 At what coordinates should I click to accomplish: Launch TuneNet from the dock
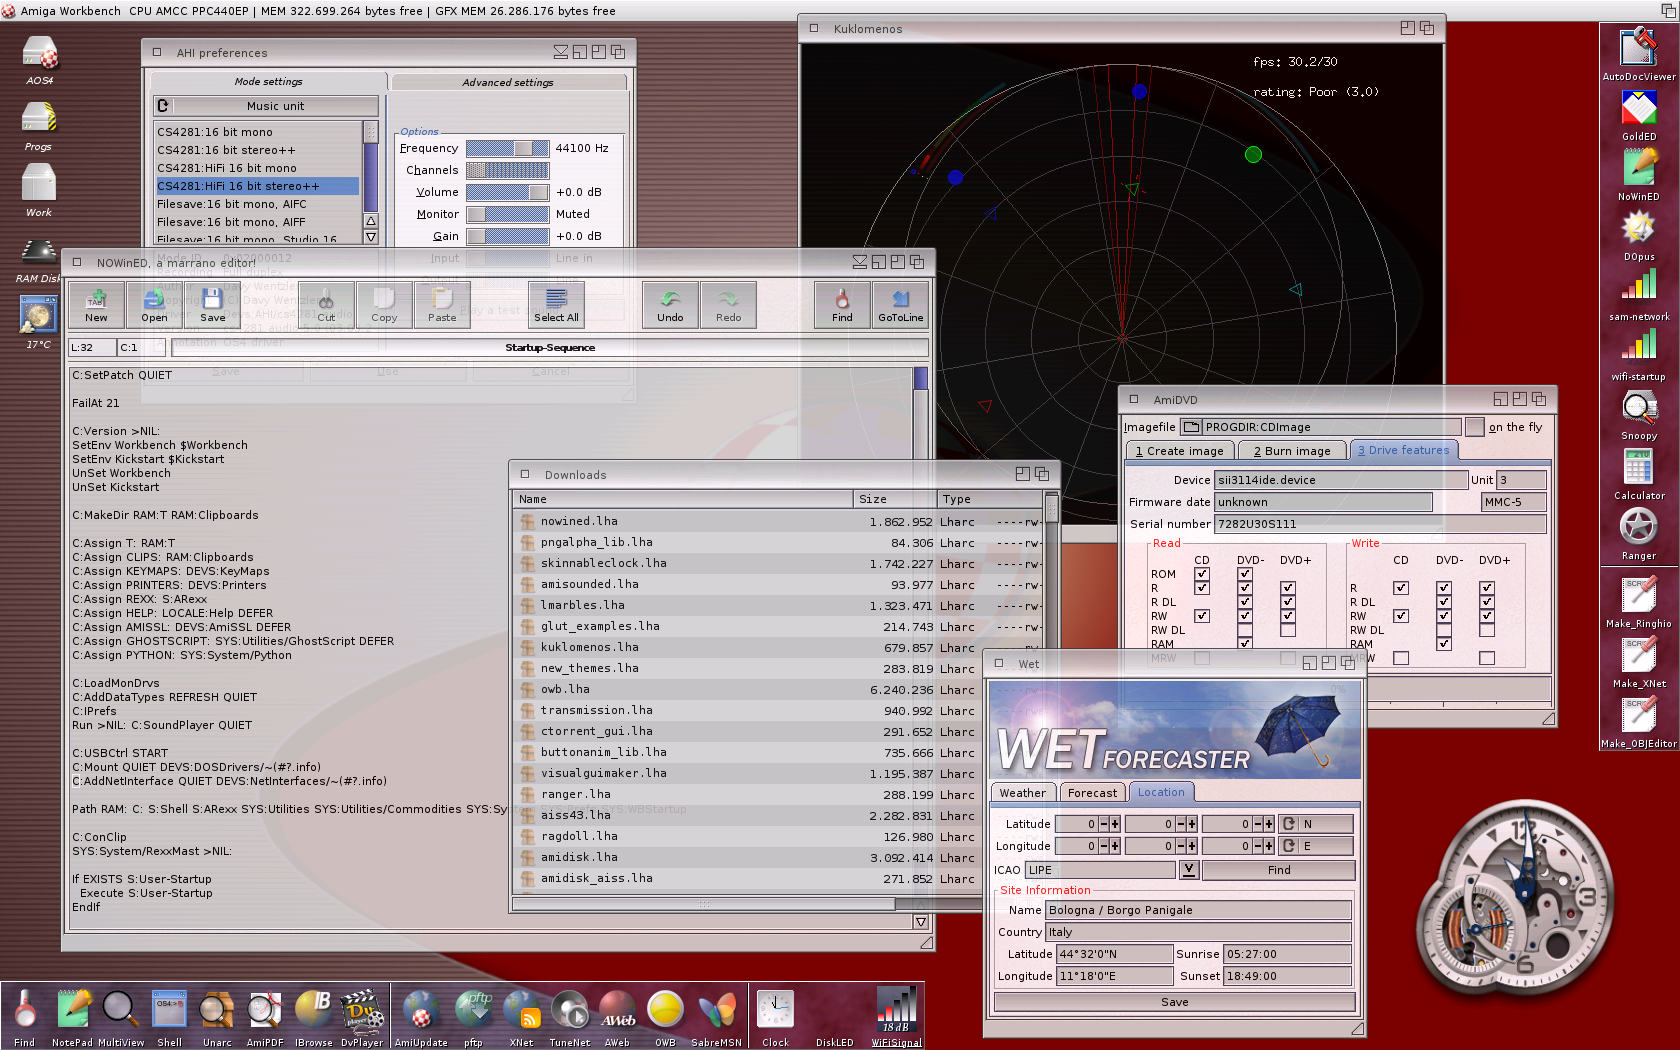coord(569,1017)
